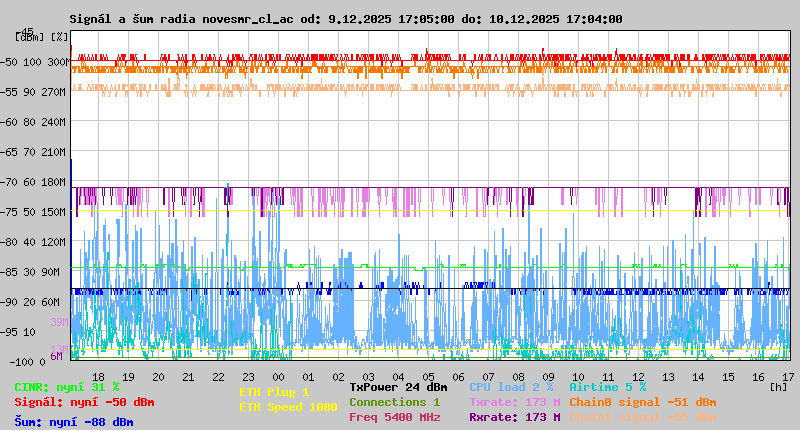Select the CPU load 2 % legend entry
Viewport: 800px width, 430px height.
[x=511, y=387]
